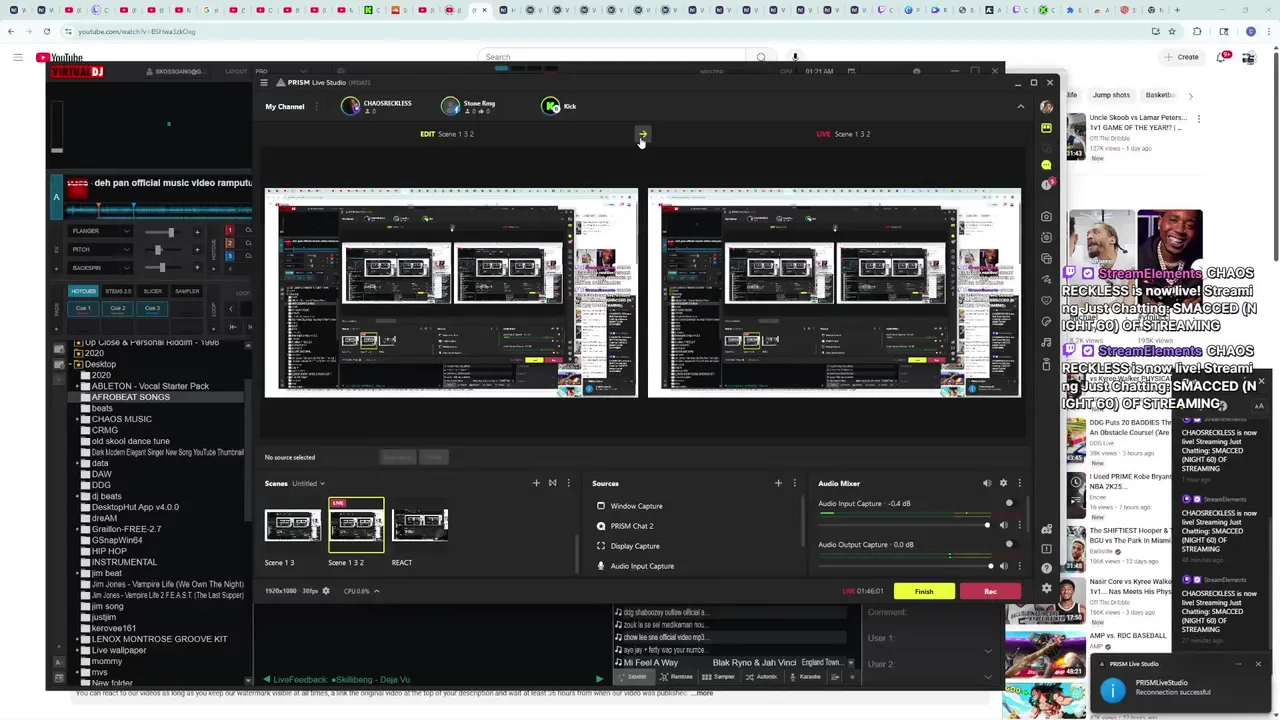Open the Audio Mixer settings gear
Image resolution: width=1280 pixels, height=720 pixels.
[x=1003, y=483]
